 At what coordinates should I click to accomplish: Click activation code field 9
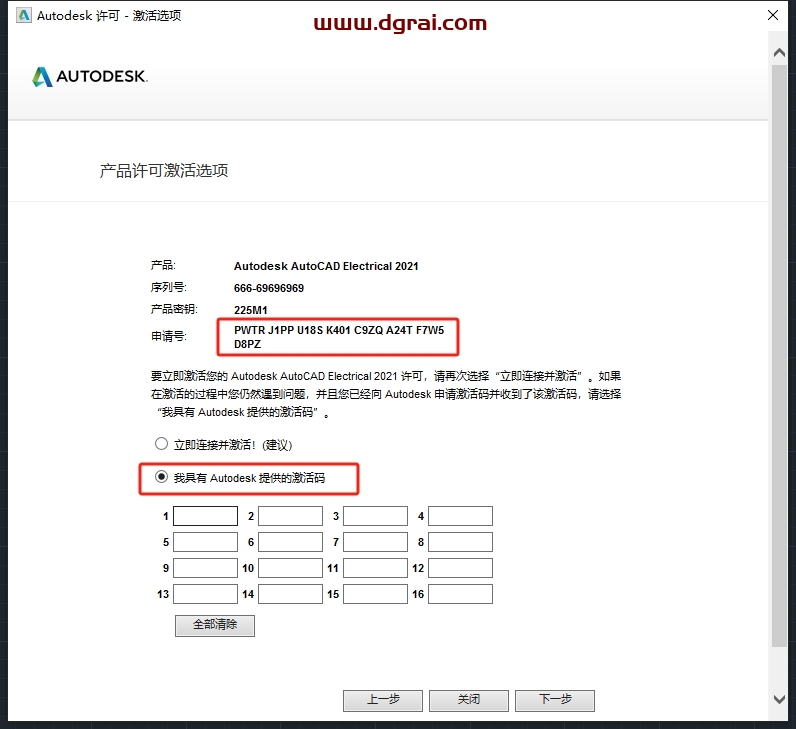205,568
